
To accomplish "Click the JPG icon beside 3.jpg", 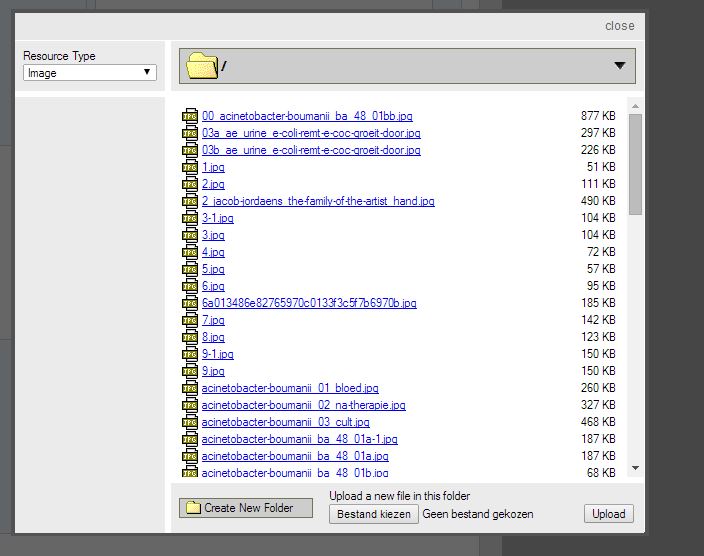I will [189, 235].
